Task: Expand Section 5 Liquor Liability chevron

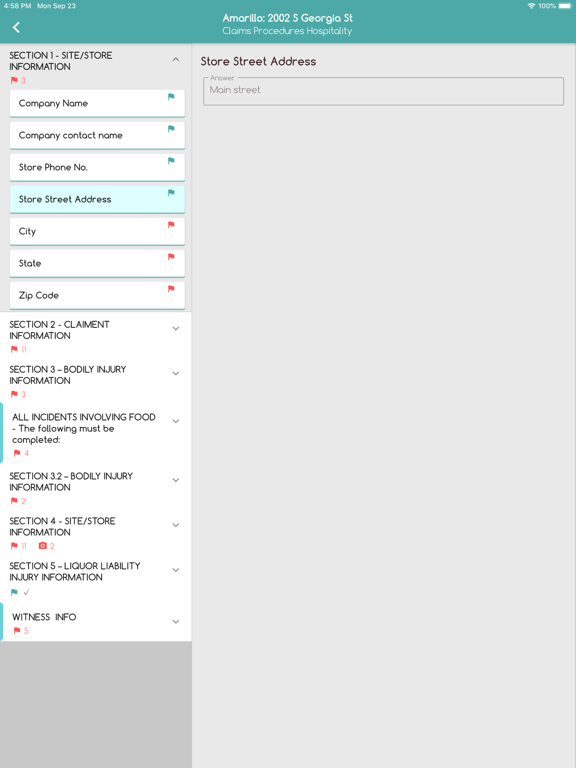Action: coord(175,570)
